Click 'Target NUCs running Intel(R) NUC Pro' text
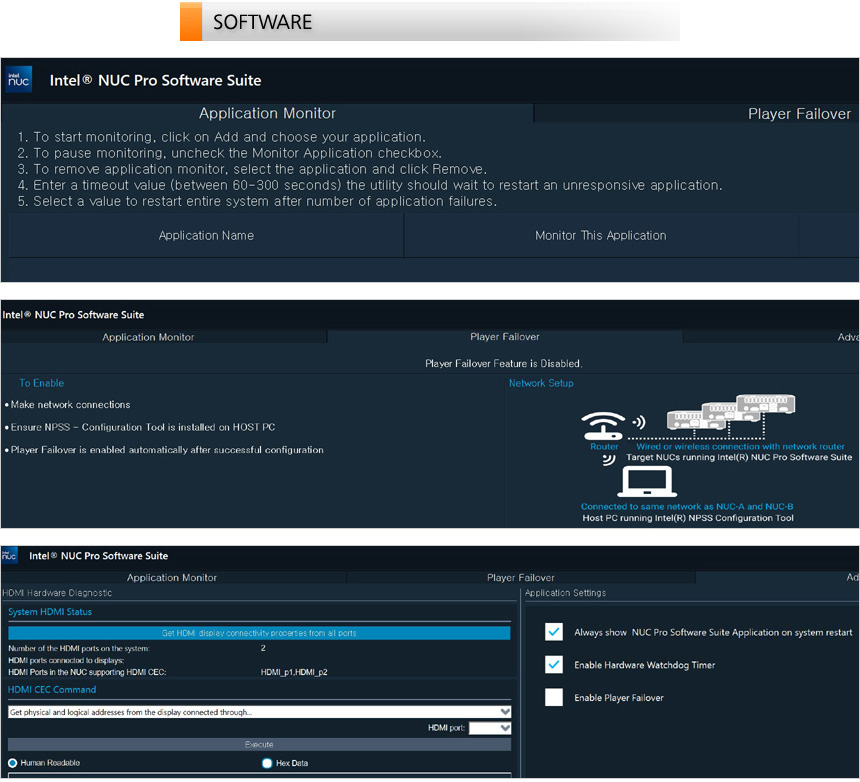Screen dimensions: 860x782 [x=739, y=457]
